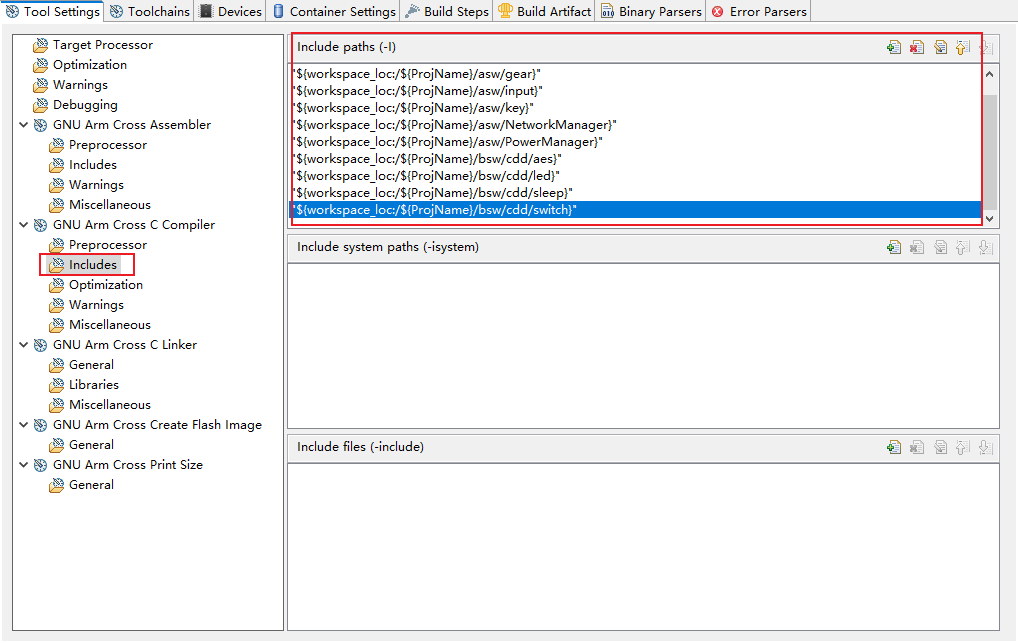
Task: Edit selected include path (-I)
Action: (940, 47)
